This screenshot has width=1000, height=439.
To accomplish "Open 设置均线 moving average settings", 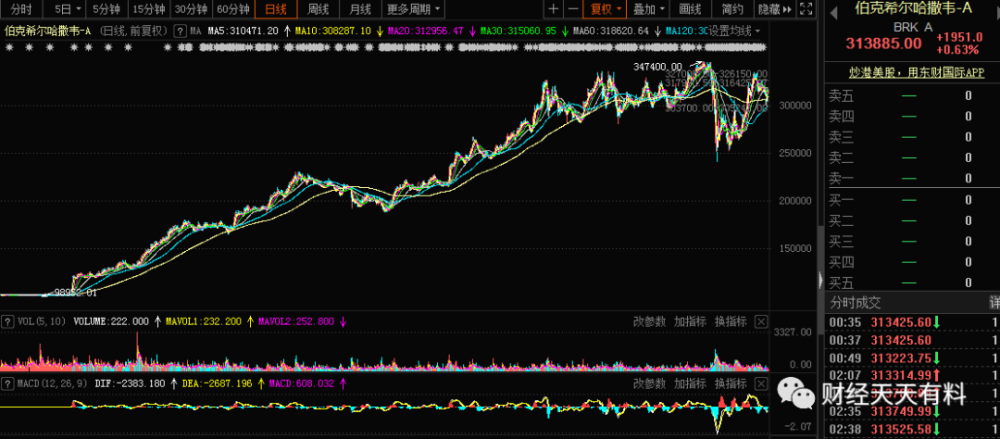I will (x=735, y=31).
